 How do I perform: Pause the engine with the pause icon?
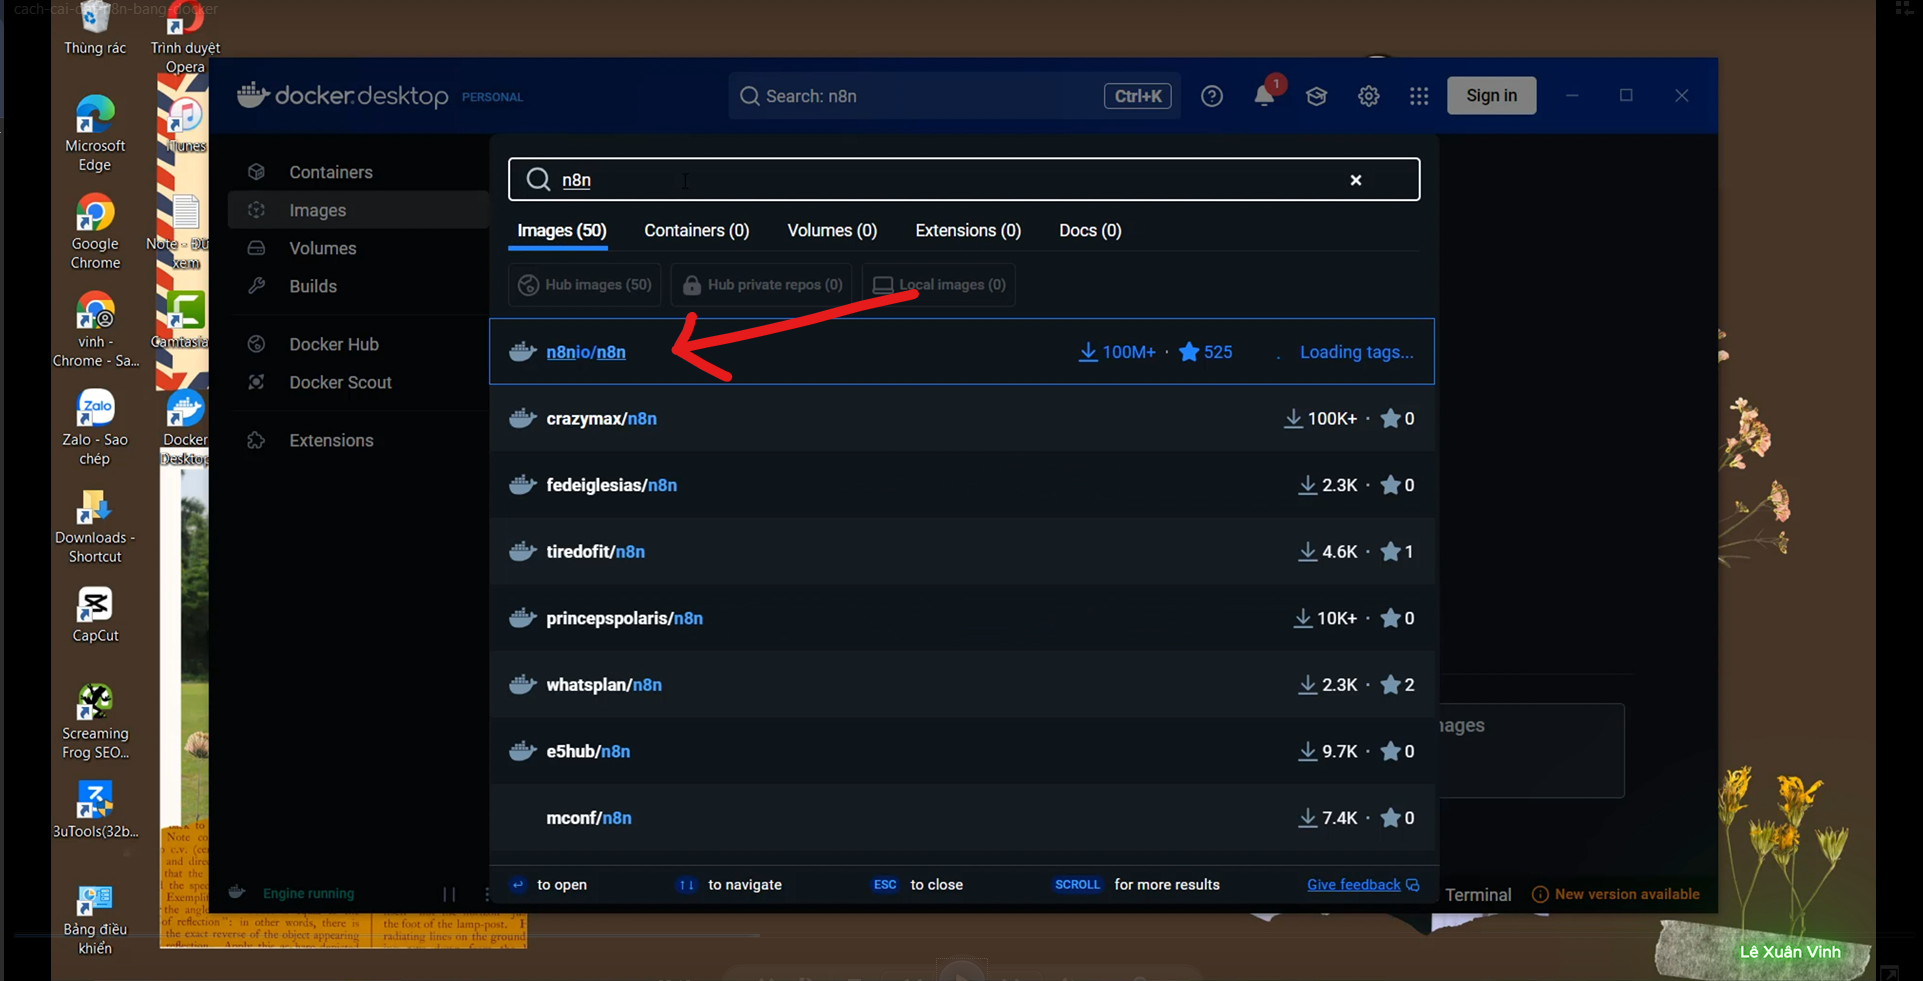click(449, 894)
